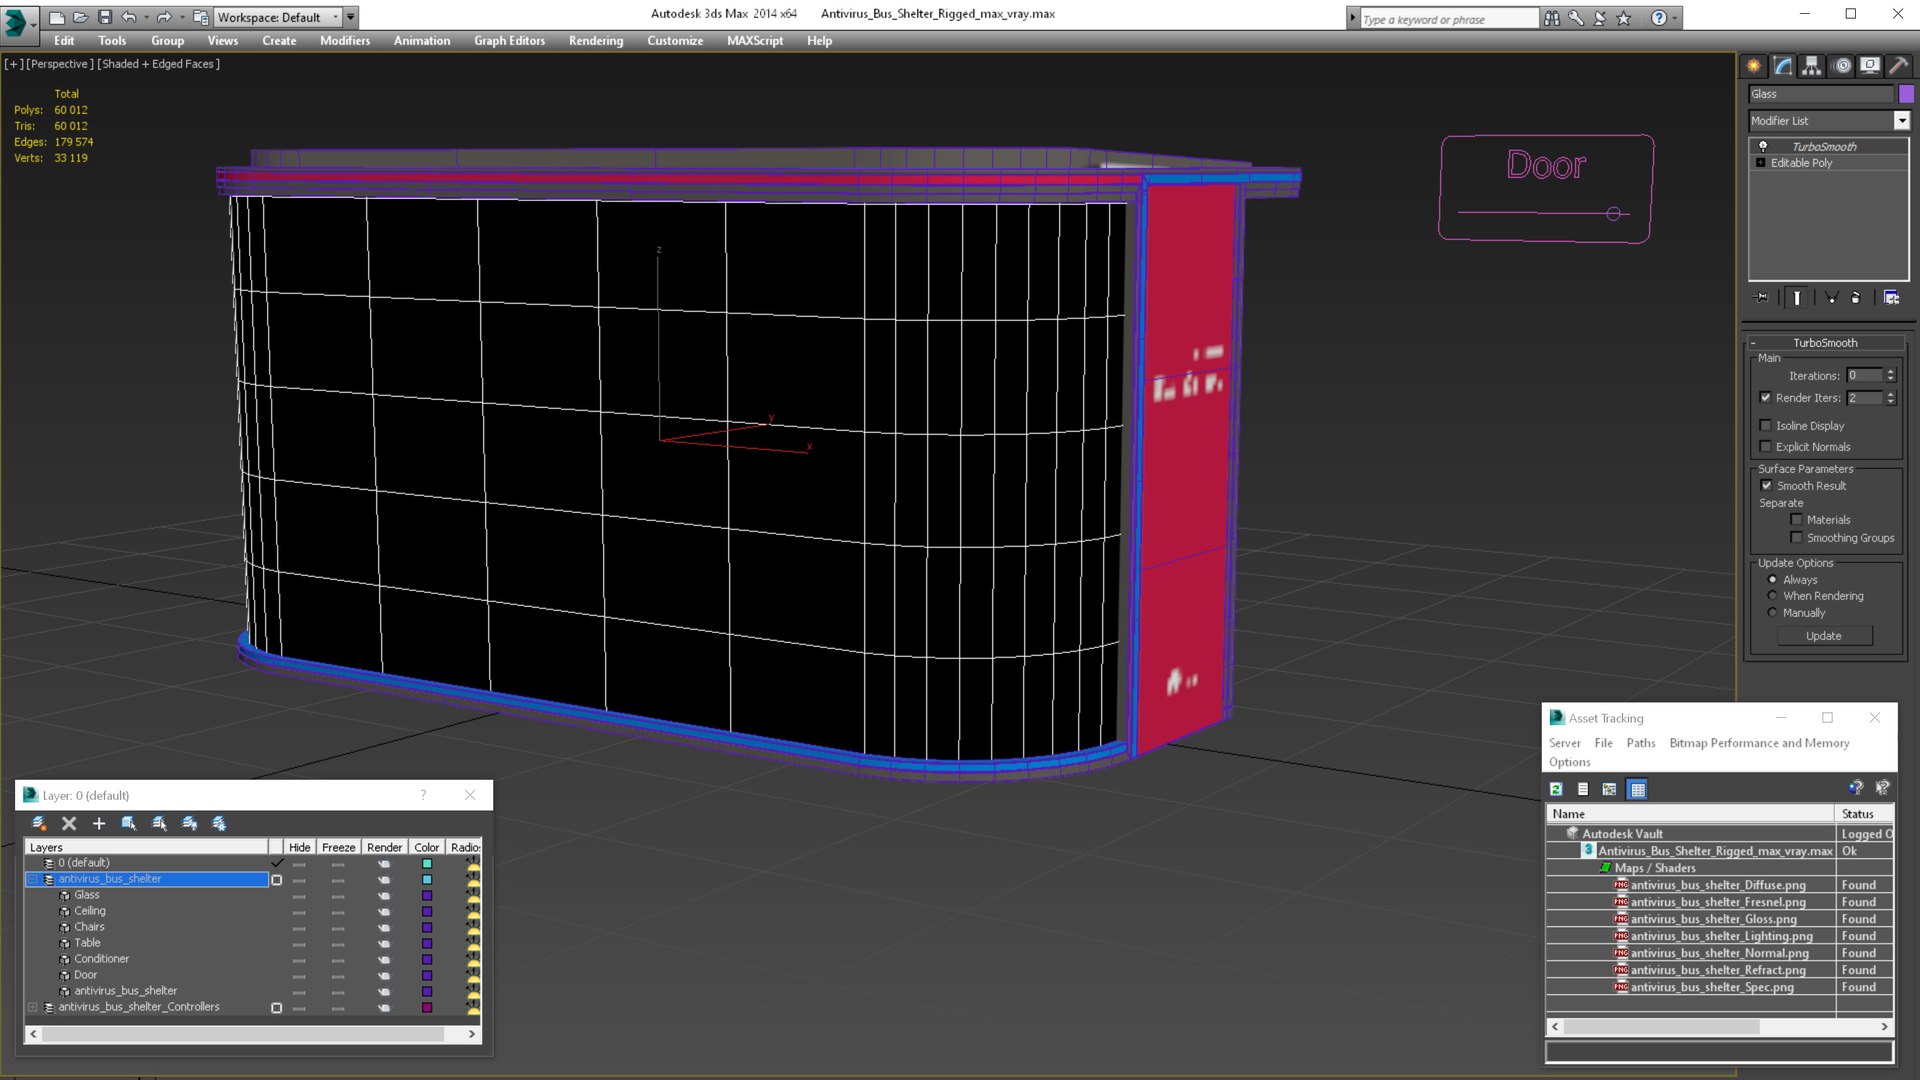1920x1080 pixels.
Task: Toggle Smooth Result checkbox
Action: (x=1766, y=486)
